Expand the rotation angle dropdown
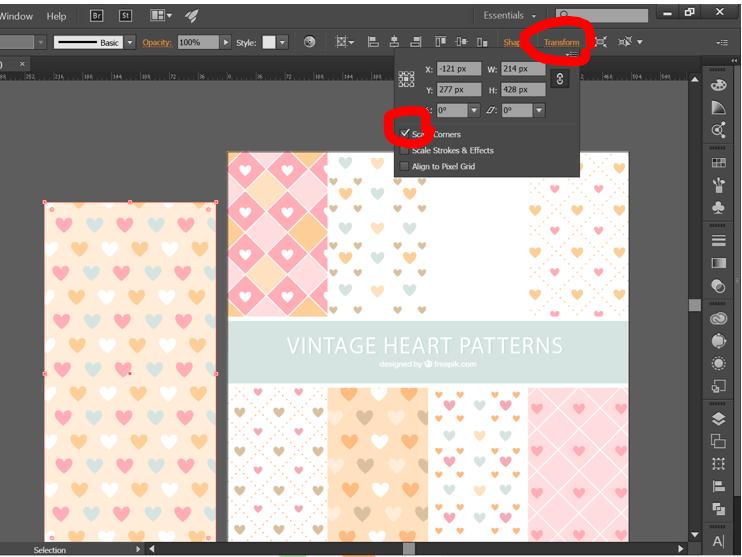This screenshot has width=742, height=557. coord(474,110)
